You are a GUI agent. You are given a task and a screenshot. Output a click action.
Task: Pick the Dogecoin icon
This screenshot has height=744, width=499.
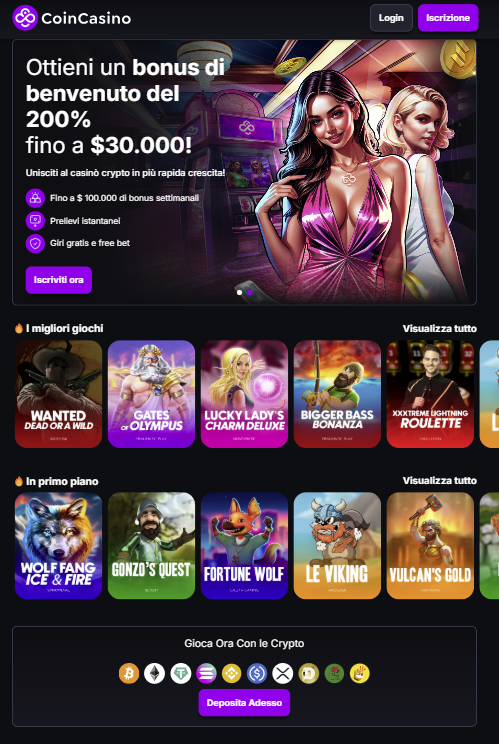coord(308,673)
